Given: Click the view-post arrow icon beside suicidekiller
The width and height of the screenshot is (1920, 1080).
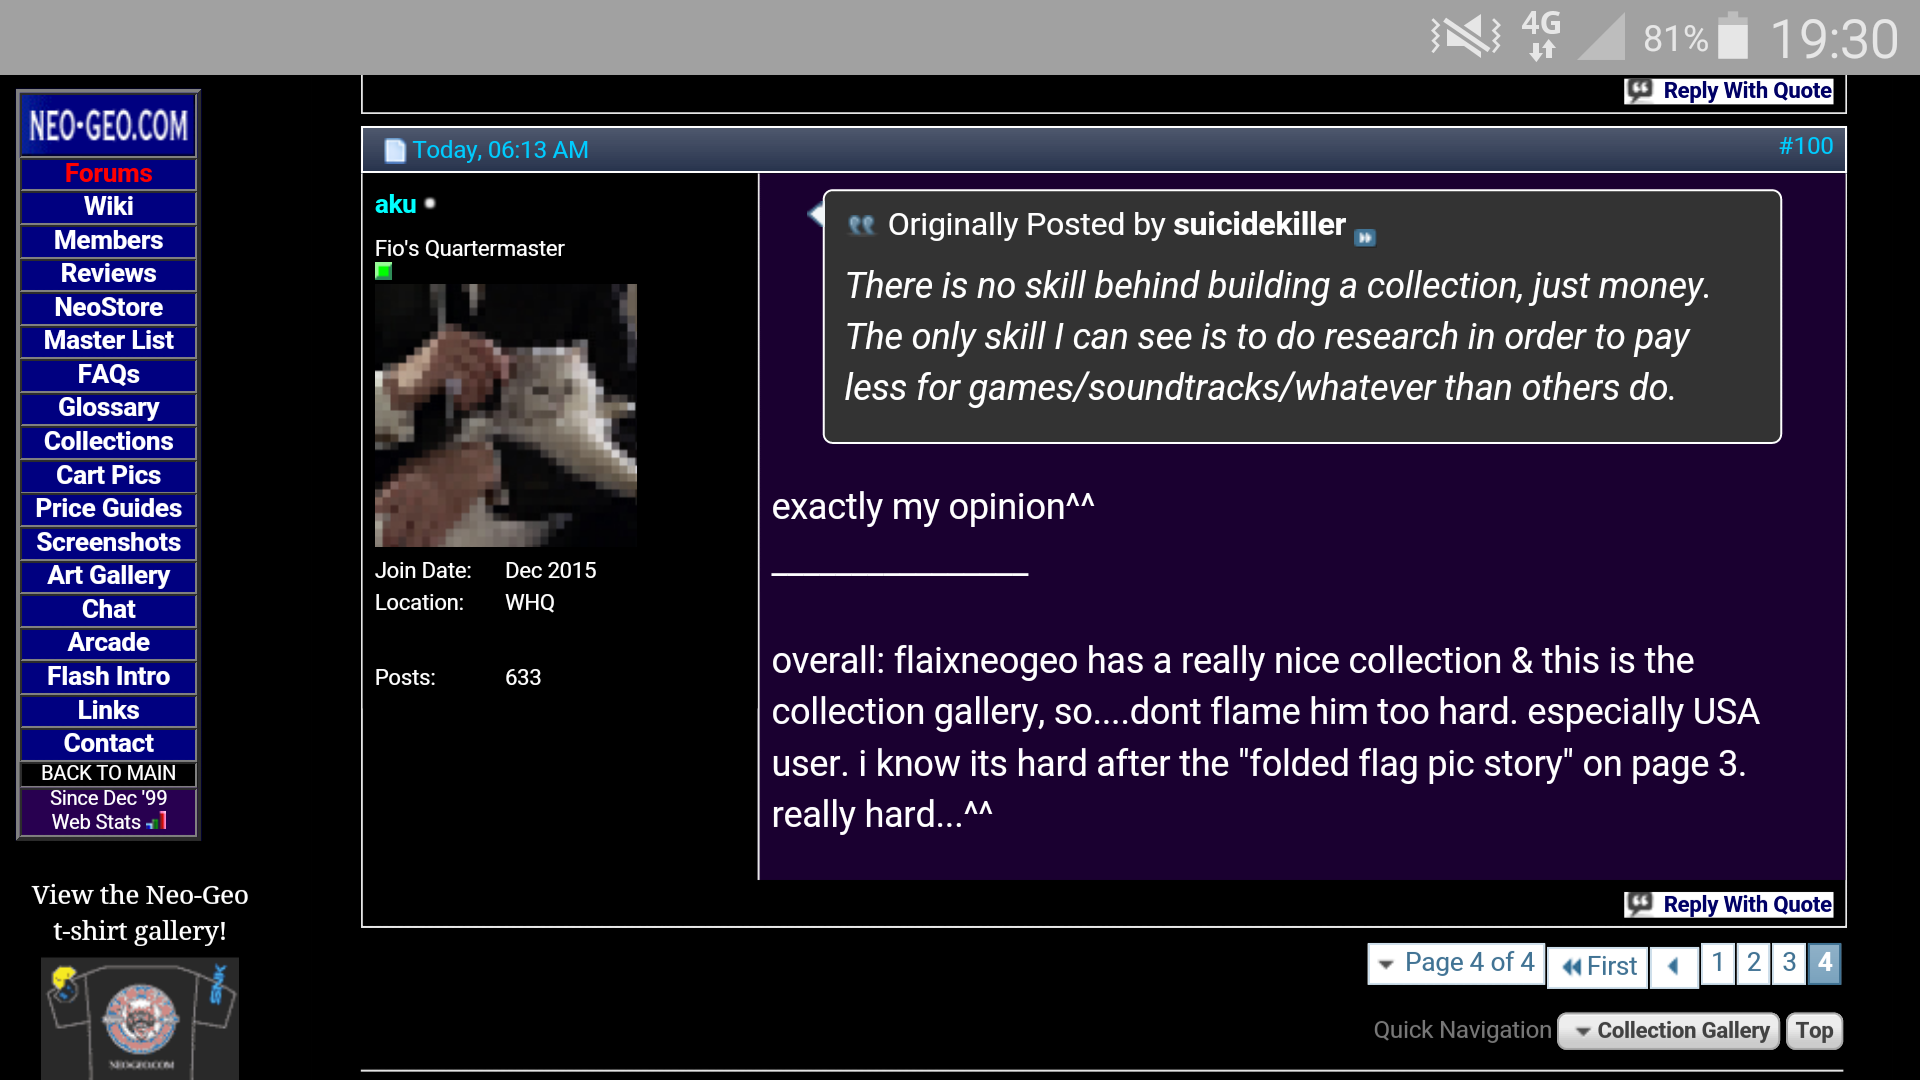Looking at the screenshot, I should tap(1365, 238).
